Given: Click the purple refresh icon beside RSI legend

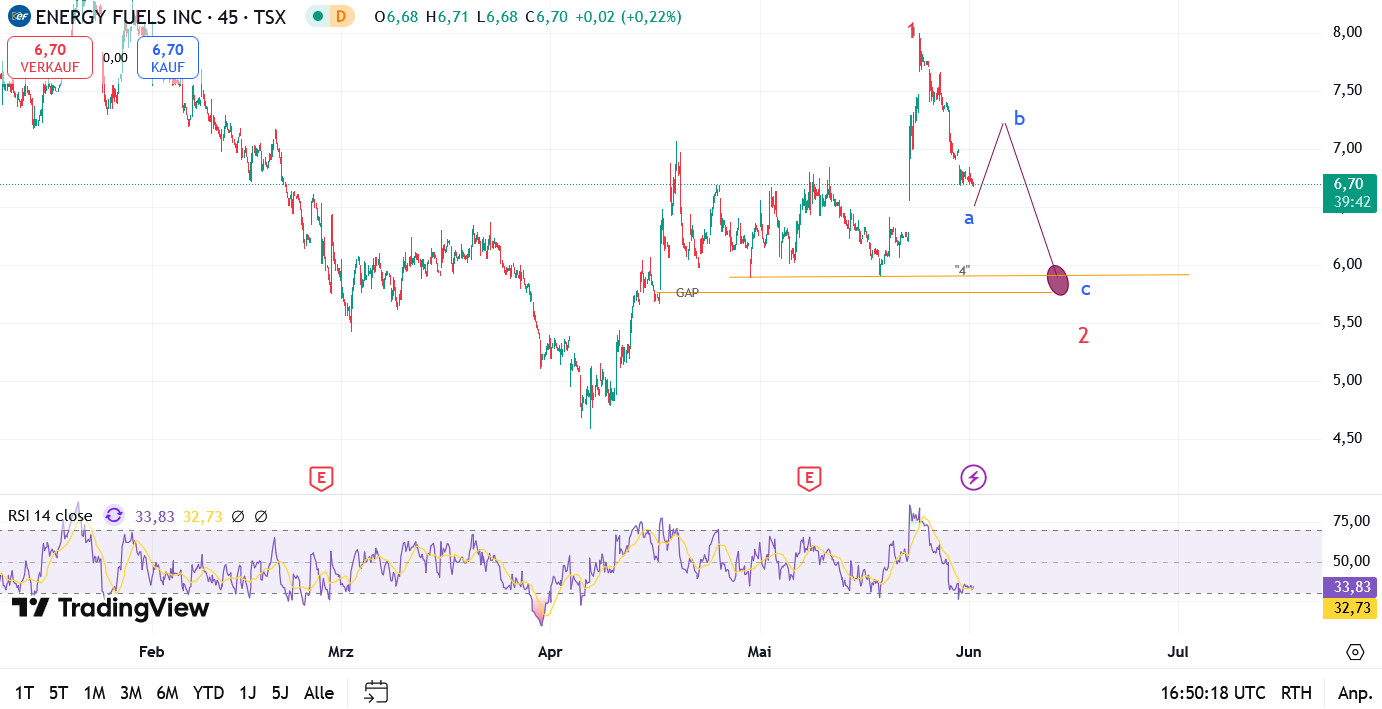Looking at the screenshot, I should pos(114,516).
